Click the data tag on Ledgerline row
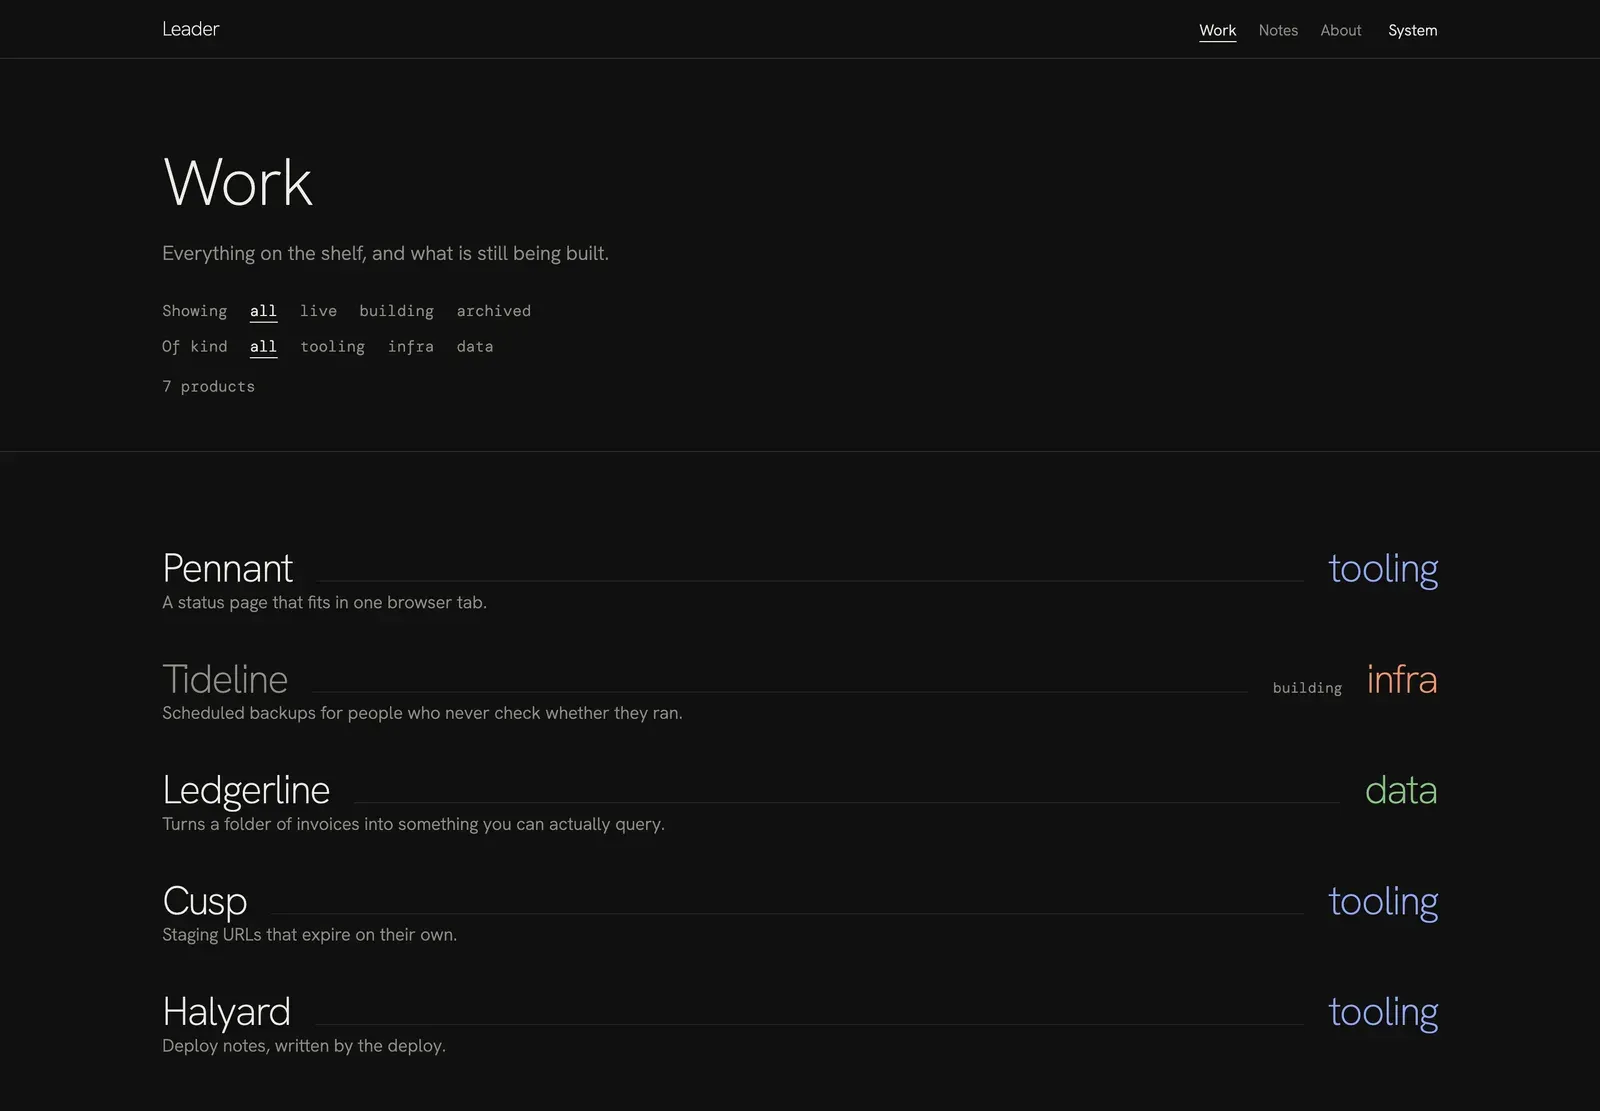1600x1111 pixels. point(1401,790)
